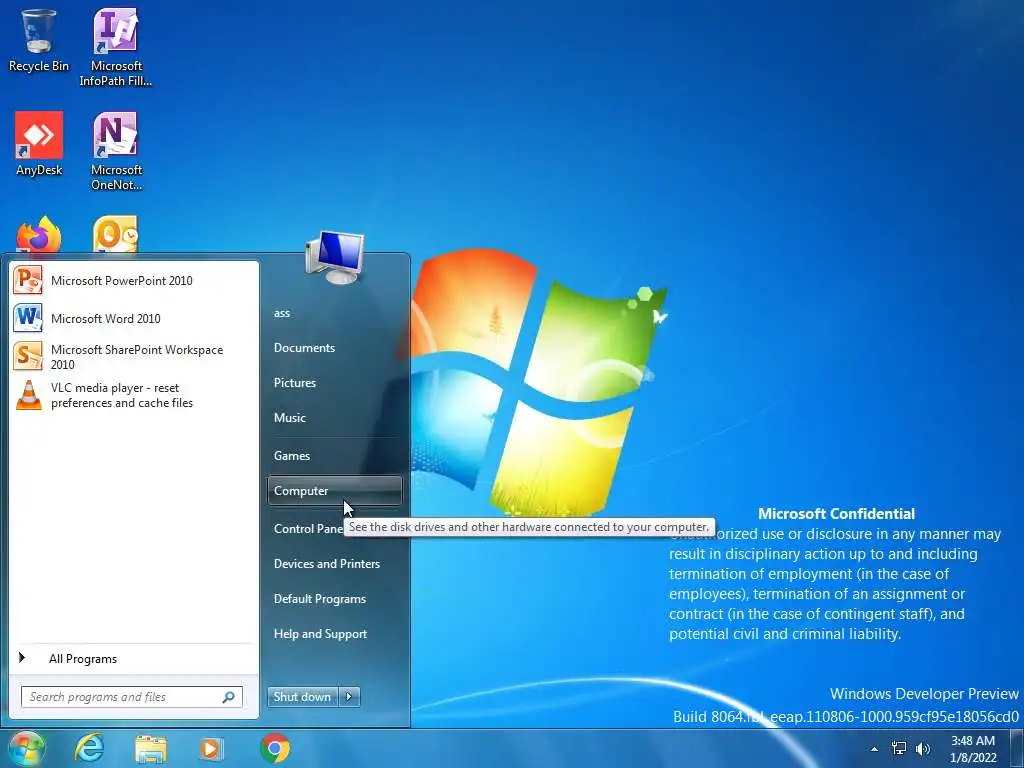This screenshot has height=768, width=1024.
Task: Open the Shut down options arrow
Action: 349,697
